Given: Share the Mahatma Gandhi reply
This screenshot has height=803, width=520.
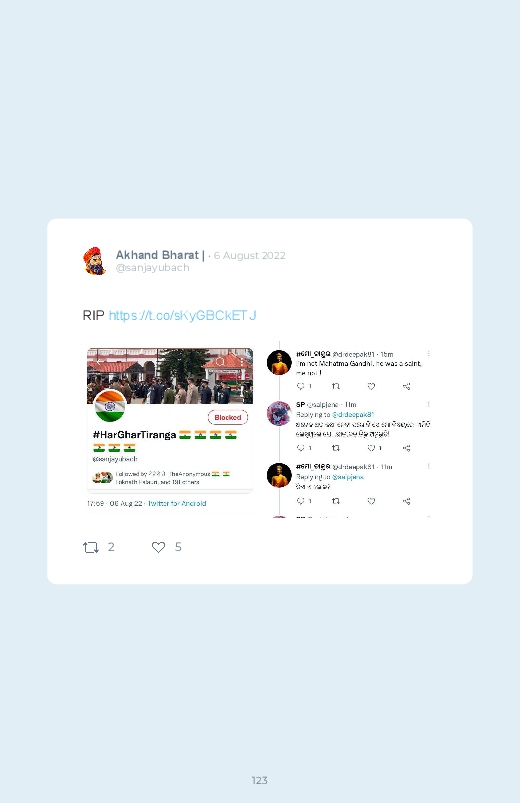Looking at the screenshot, I should pyautogui.click(x=407, y=386).
